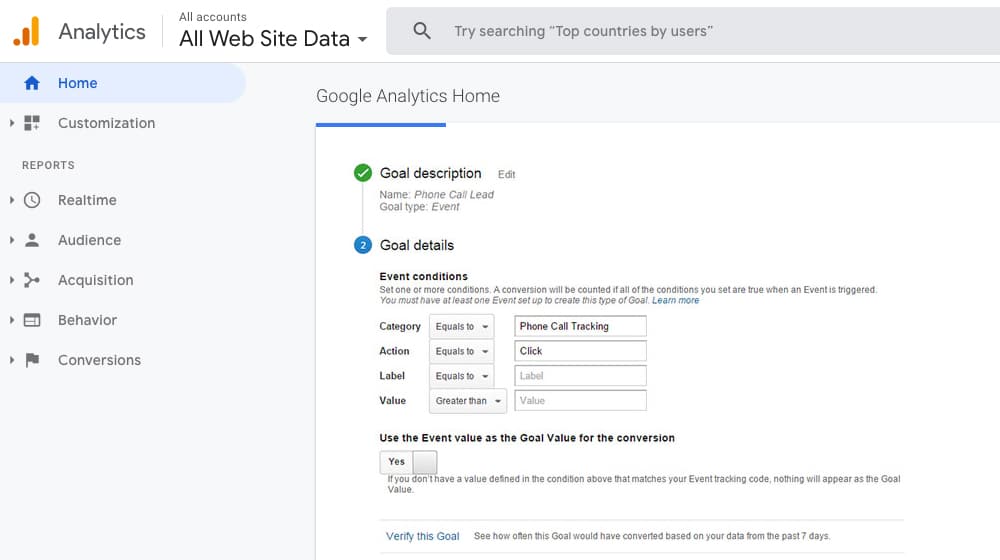Screen dimensions: 1000x560
Task: Click the Goal details heading
Action: tap(417, 246)
